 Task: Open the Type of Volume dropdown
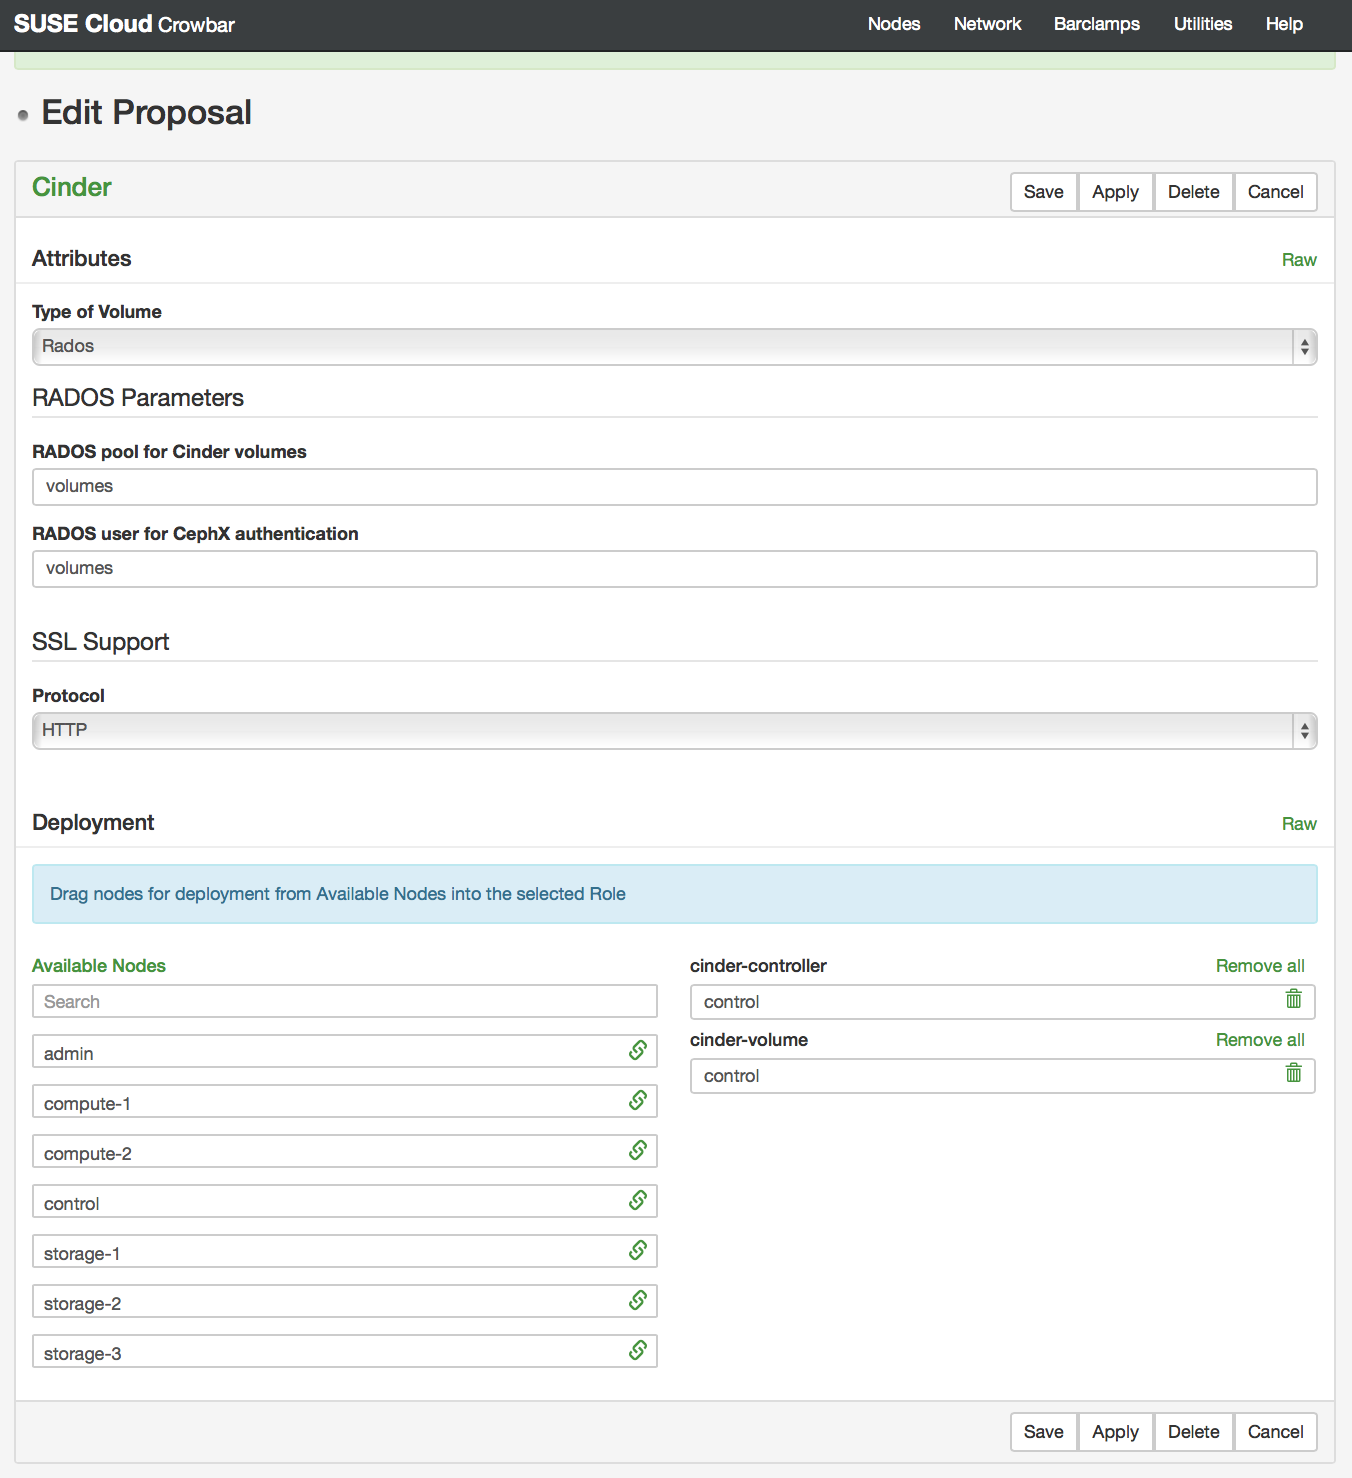click(x=674, y=347)
